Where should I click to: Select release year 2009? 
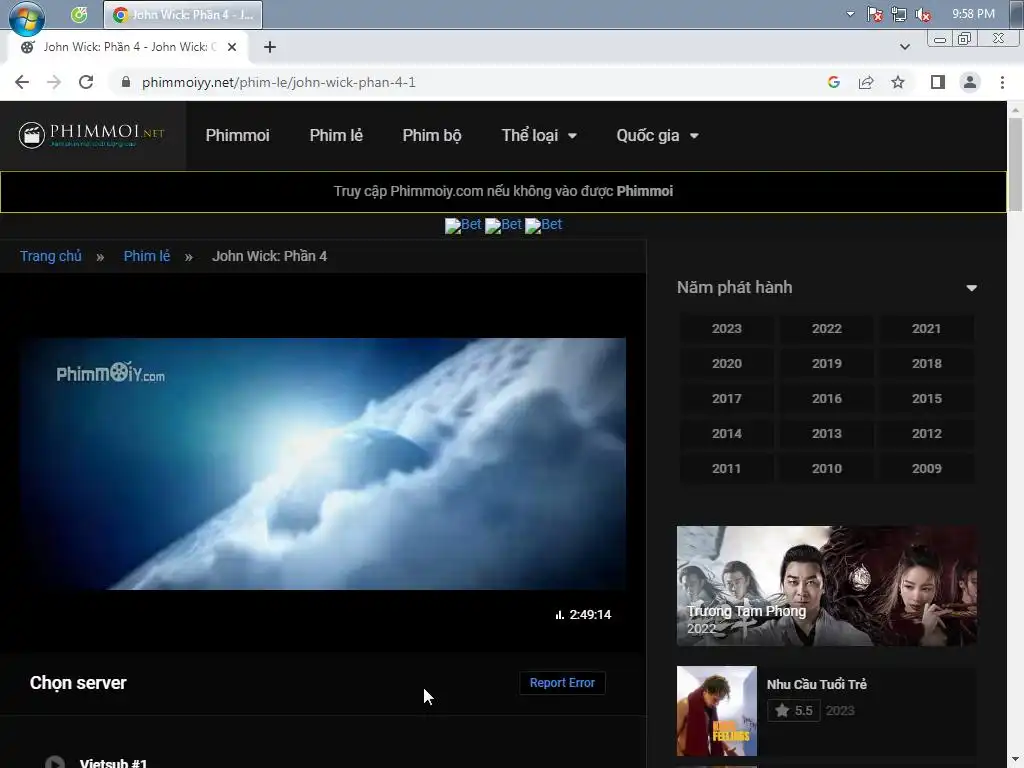pyautogui.click(x=927, y=468)
